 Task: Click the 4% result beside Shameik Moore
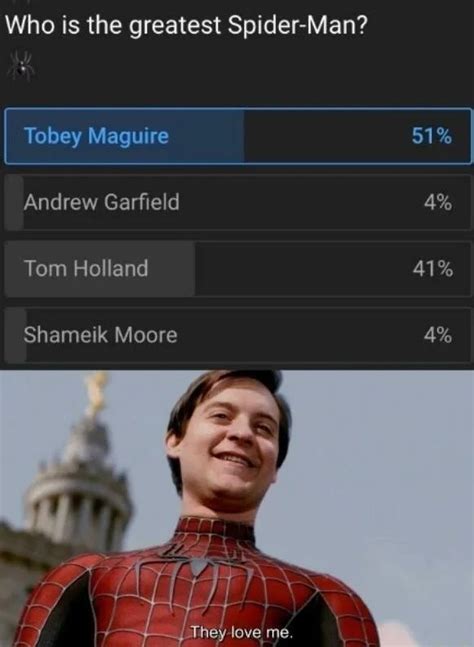point(438,335)
